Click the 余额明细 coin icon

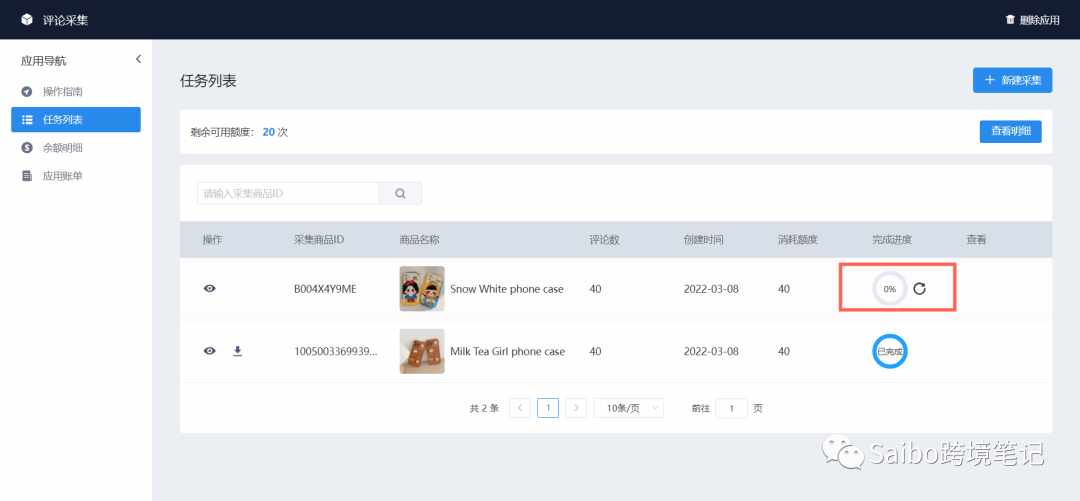point(27,147)
